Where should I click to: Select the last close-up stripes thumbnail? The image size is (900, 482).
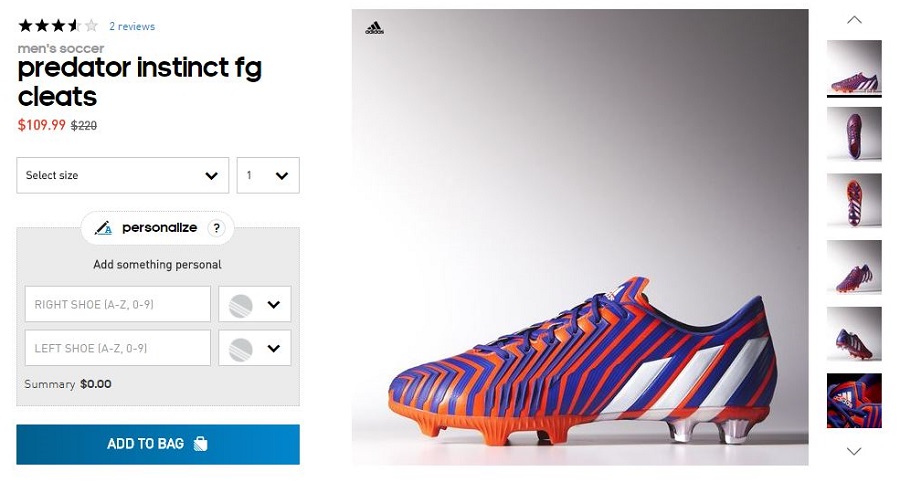tap(854, 400)
